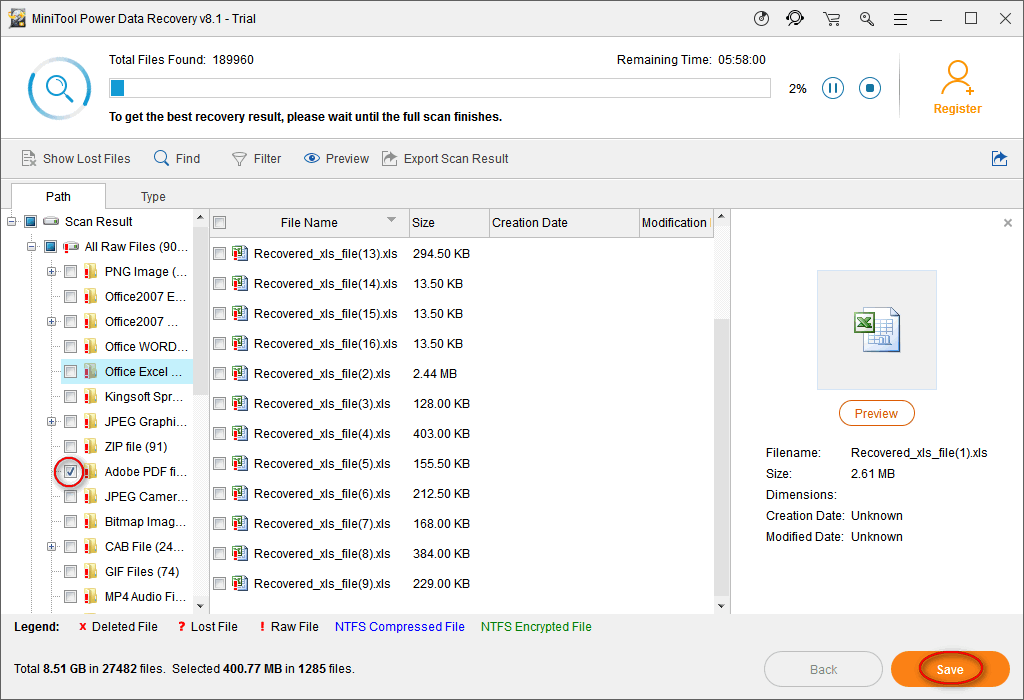Collapse the Scan Result root node
This screenshot has height=700, width=1024.
(12, 221)
